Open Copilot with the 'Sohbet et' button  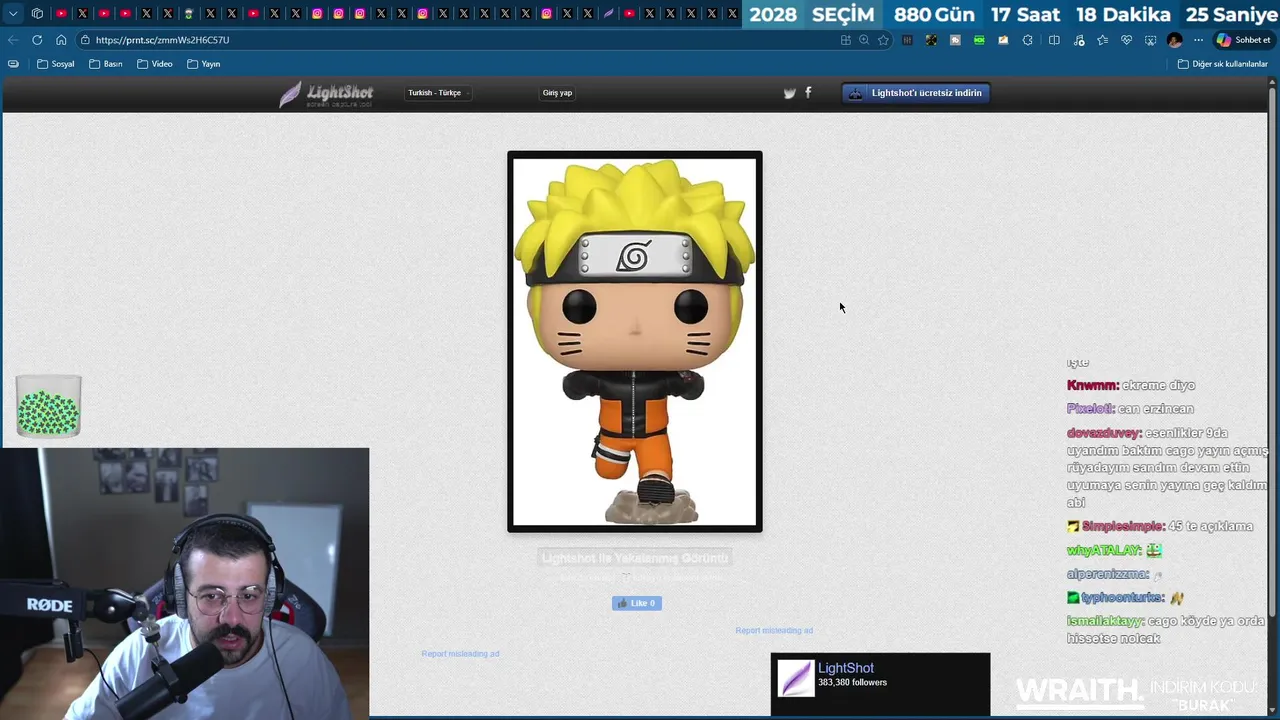(1243, 40)
